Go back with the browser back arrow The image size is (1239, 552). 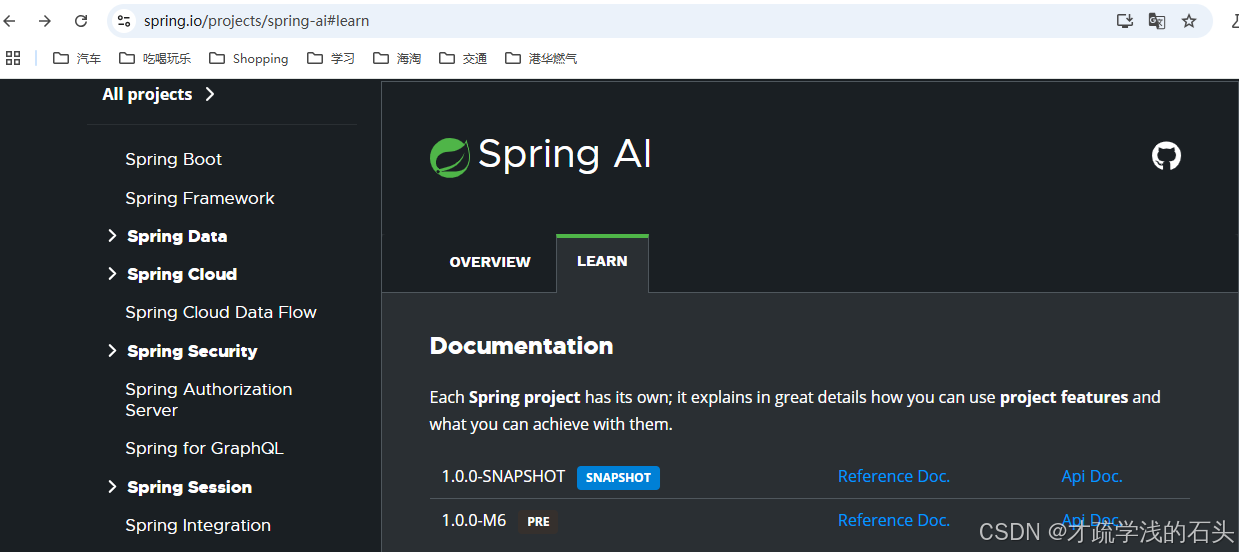(9, 21)
